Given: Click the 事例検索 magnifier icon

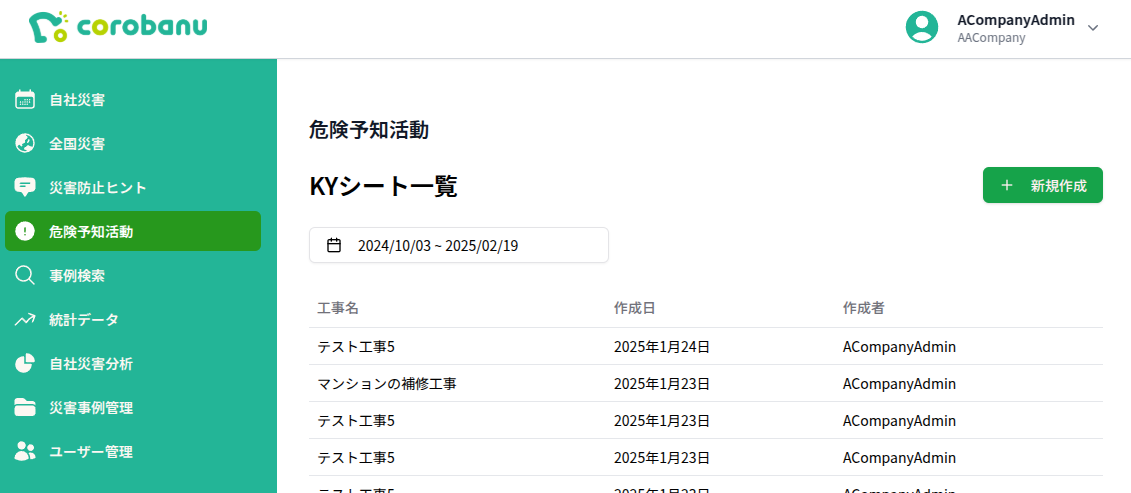Looking at the screenshot, I should [x=25, y=276].
